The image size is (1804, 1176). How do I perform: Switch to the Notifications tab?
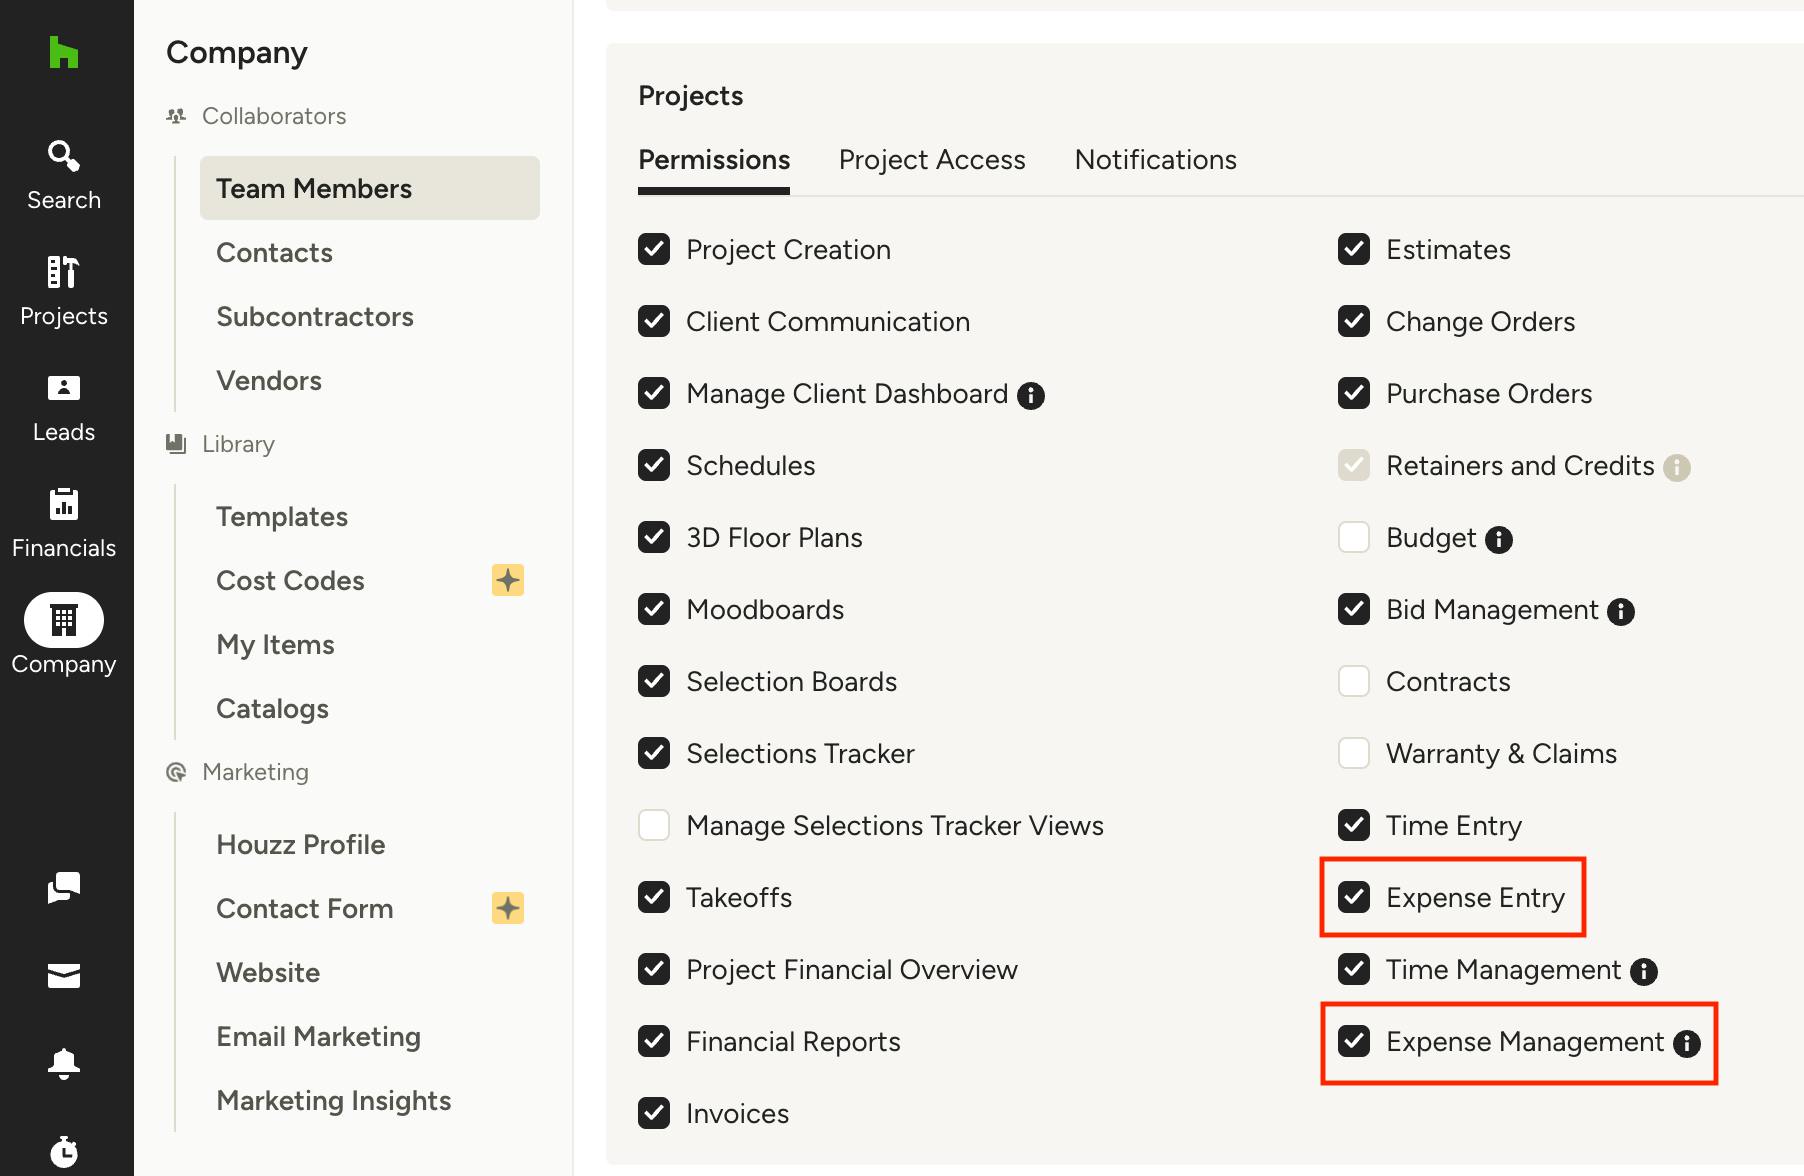click(x=1156, y=160)
